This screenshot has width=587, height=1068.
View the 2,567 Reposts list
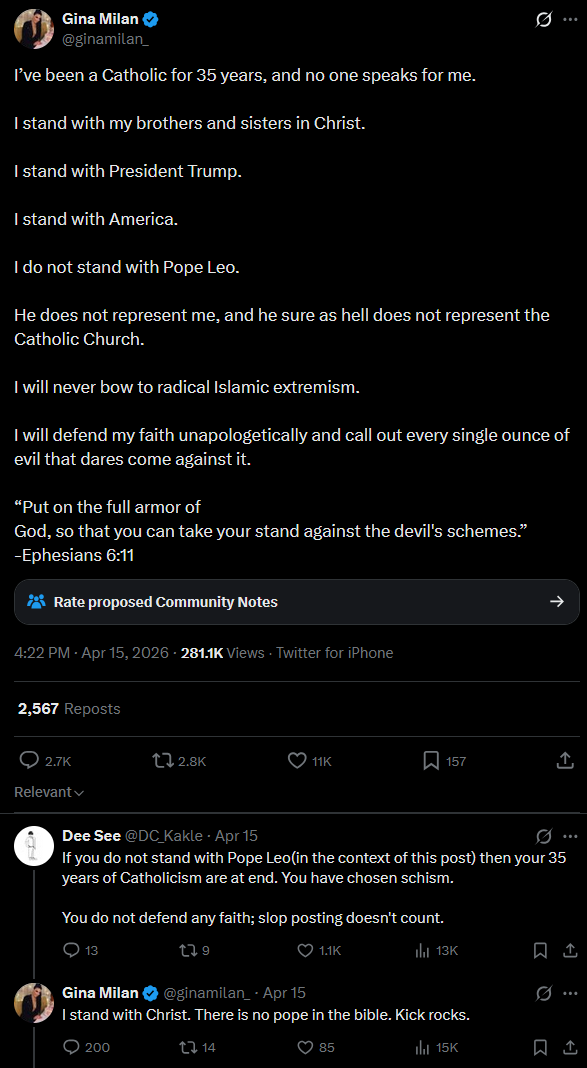(x=69, y=708)
